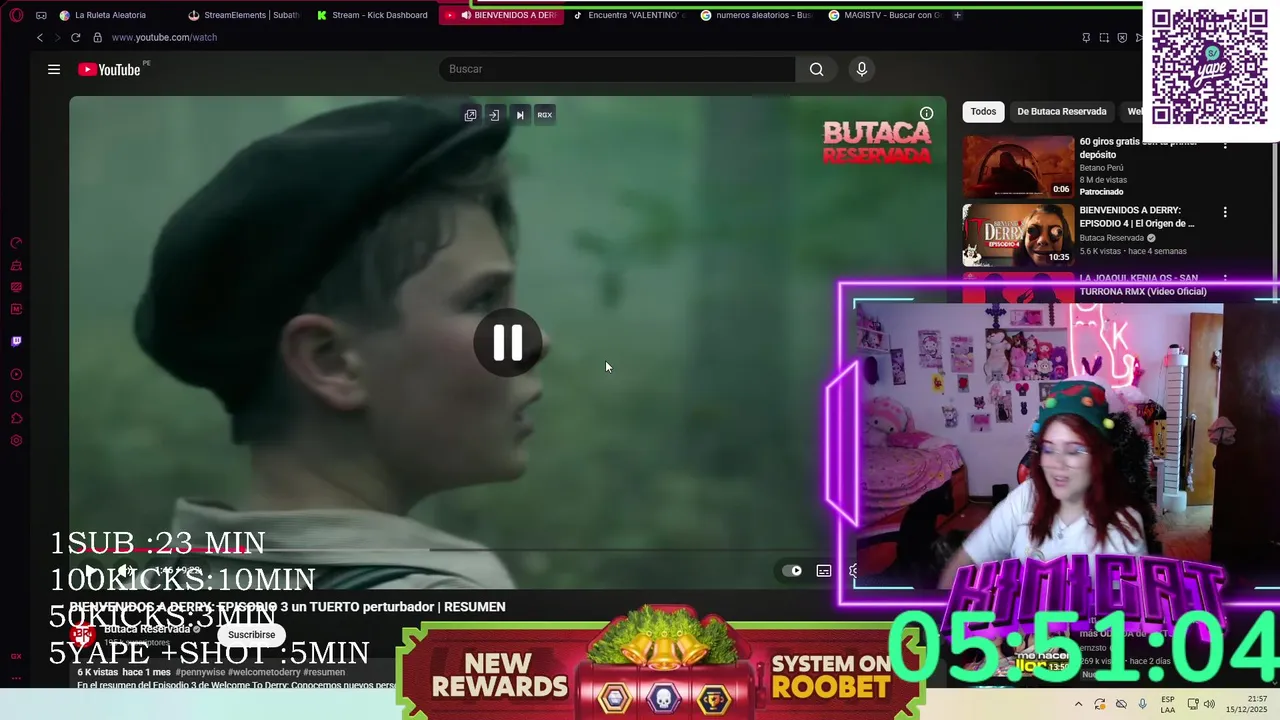Go back in browser history
Screen dimensions: 1280x720
click(x=40, y=37)
